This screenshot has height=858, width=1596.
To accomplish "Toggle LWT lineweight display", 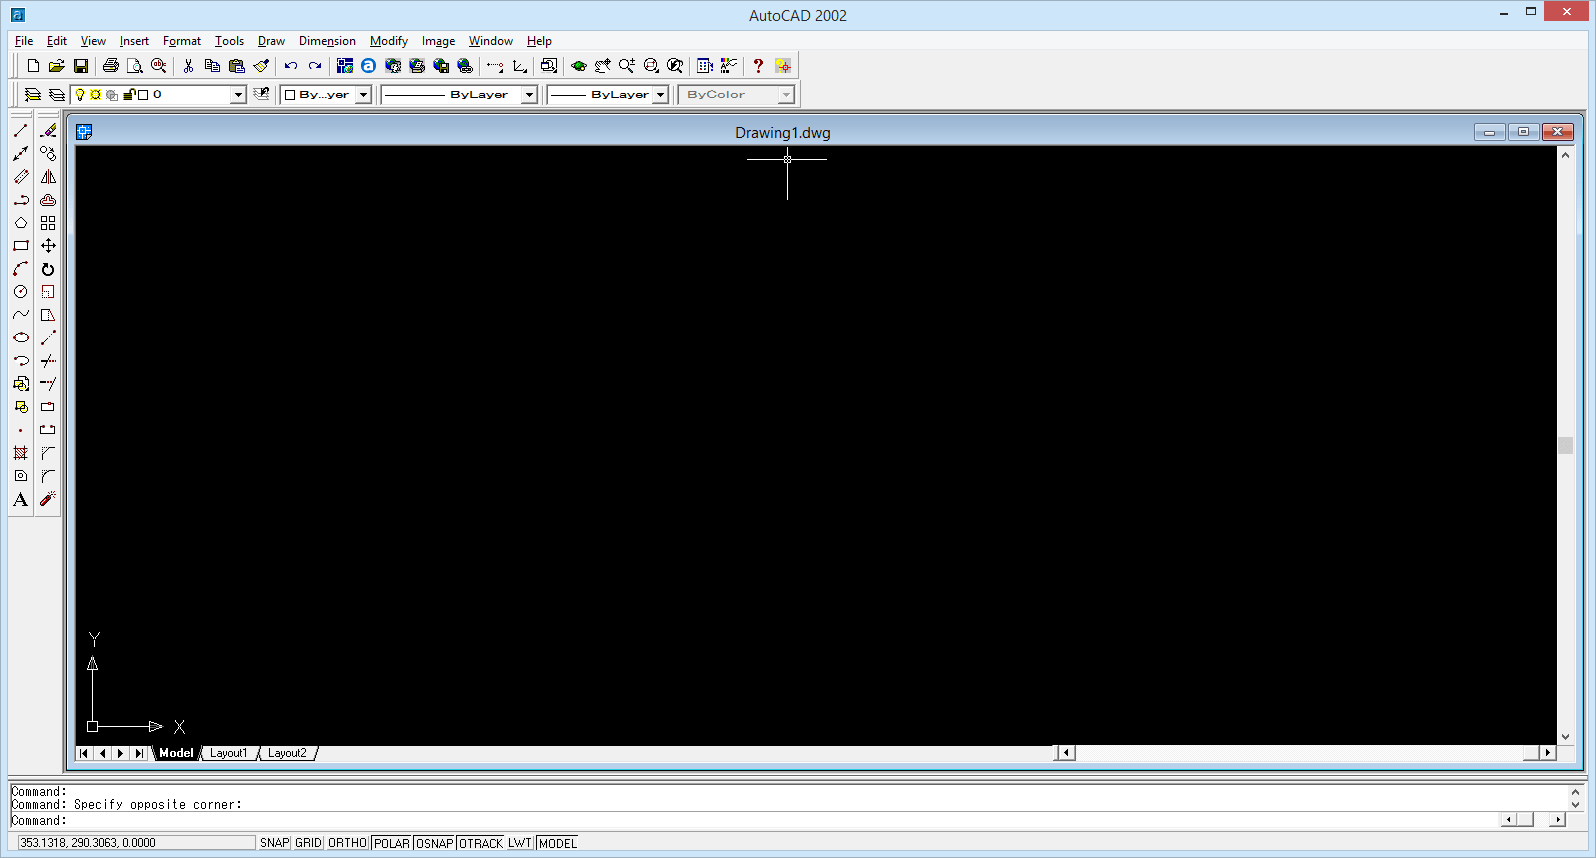I will pos(520,843).
